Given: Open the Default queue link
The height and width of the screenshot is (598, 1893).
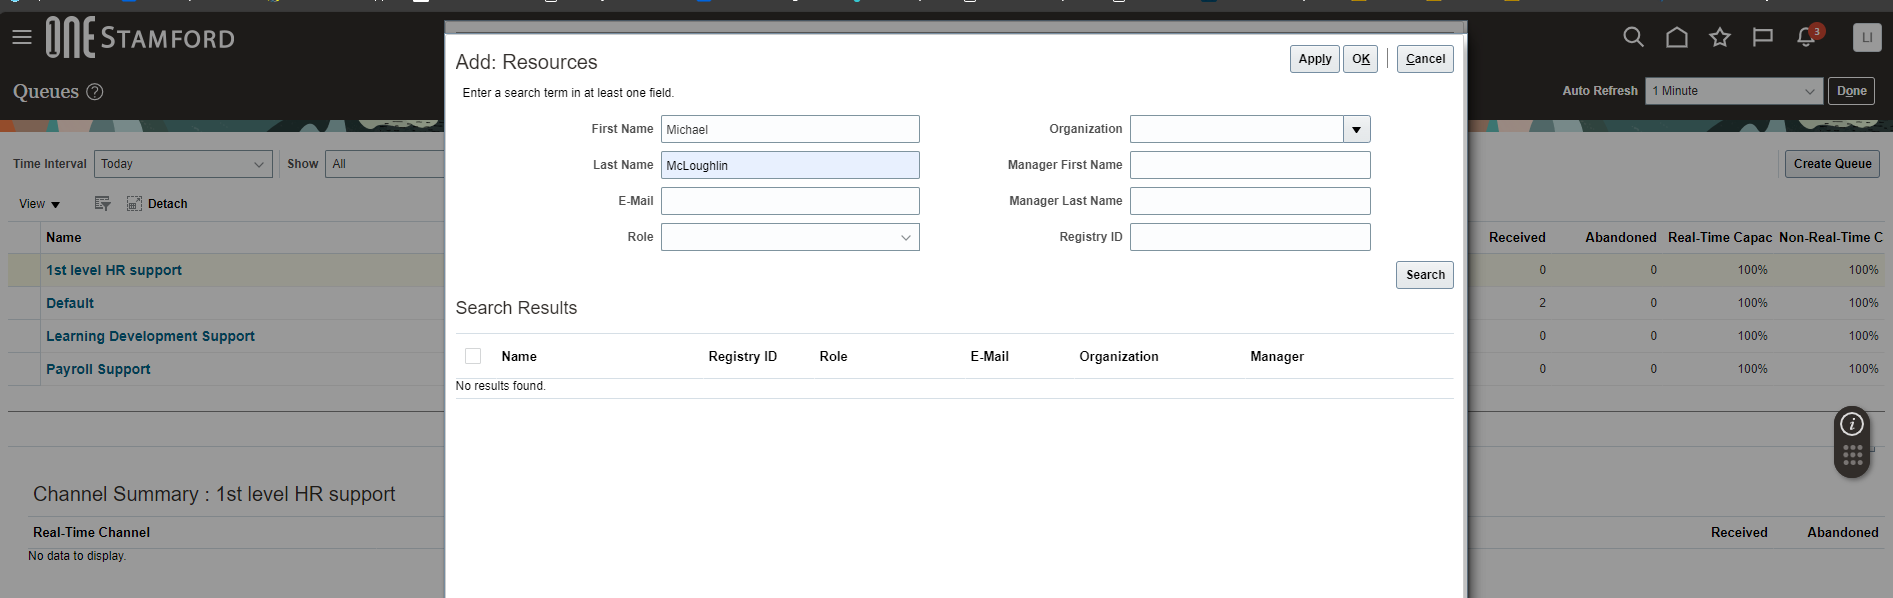Looking at the screenshot, I should click(70, 303).
